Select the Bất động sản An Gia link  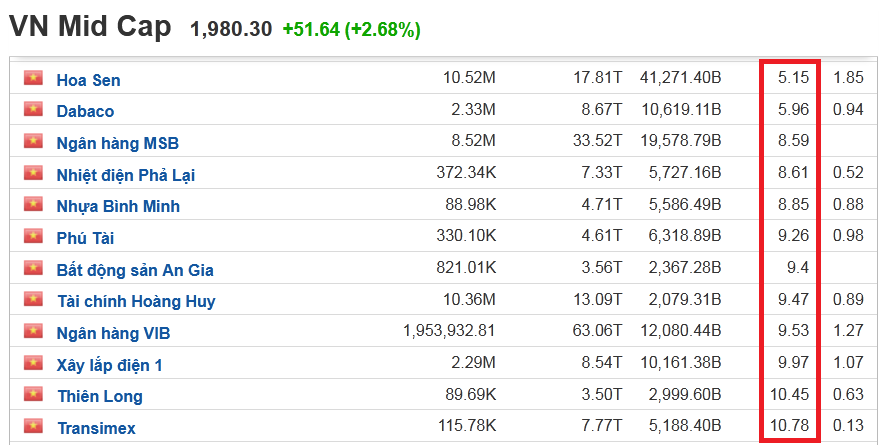point(135,270)
